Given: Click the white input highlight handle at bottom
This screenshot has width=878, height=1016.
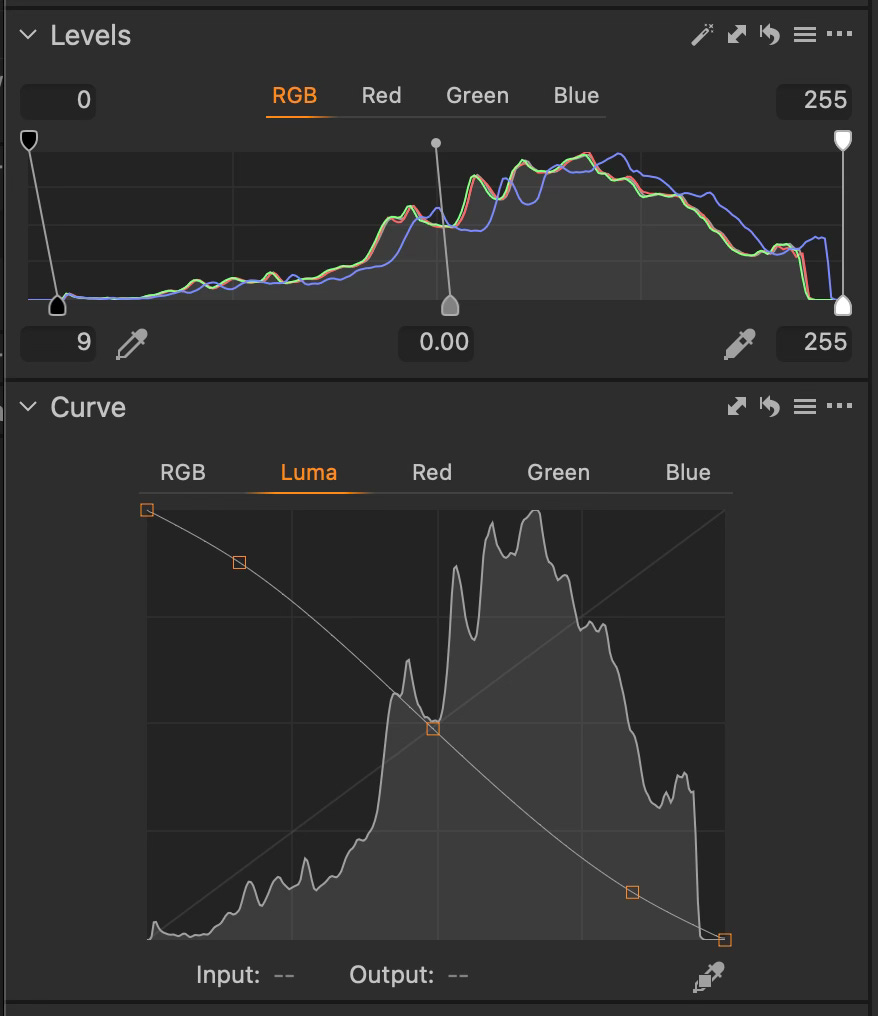Looking at the screenshot, I should tap(842, 305).
